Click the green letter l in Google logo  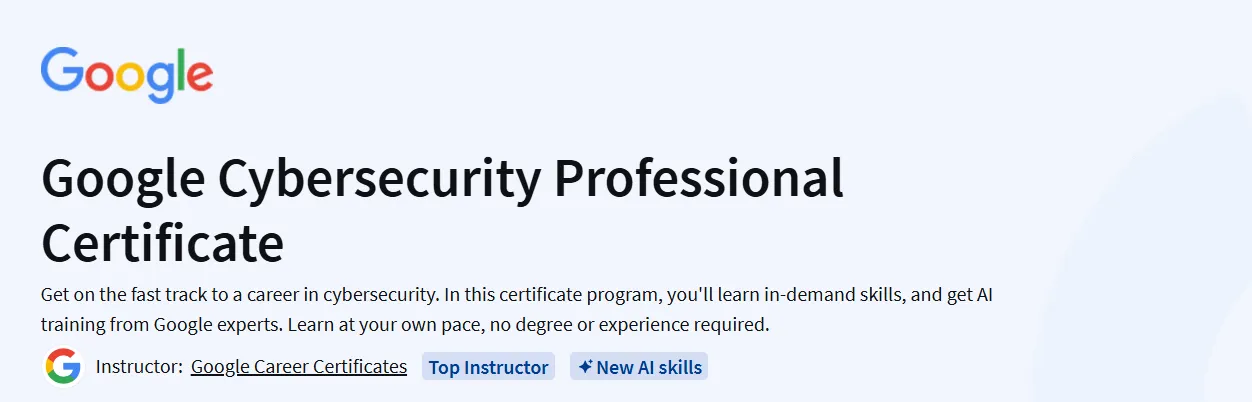[x=179, y=69]
